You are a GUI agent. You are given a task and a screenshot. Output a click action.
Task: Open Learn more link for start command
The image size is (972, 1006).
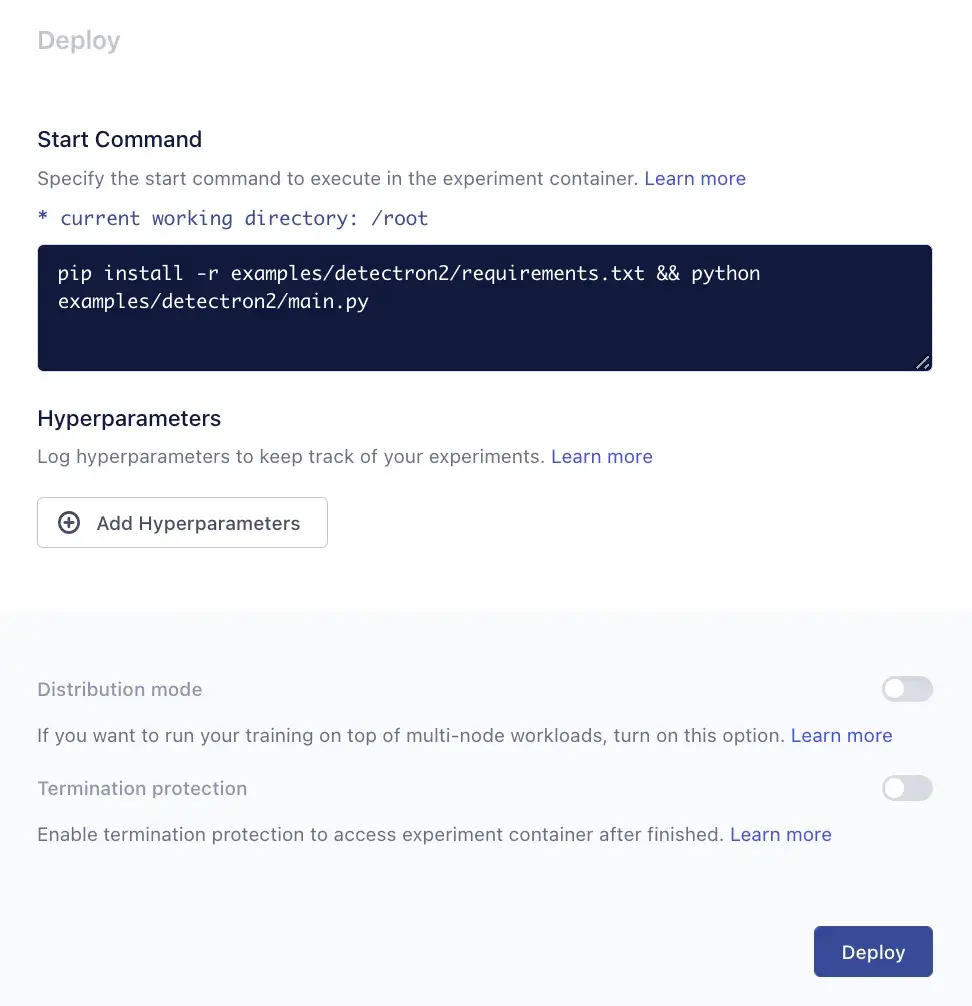695,179
